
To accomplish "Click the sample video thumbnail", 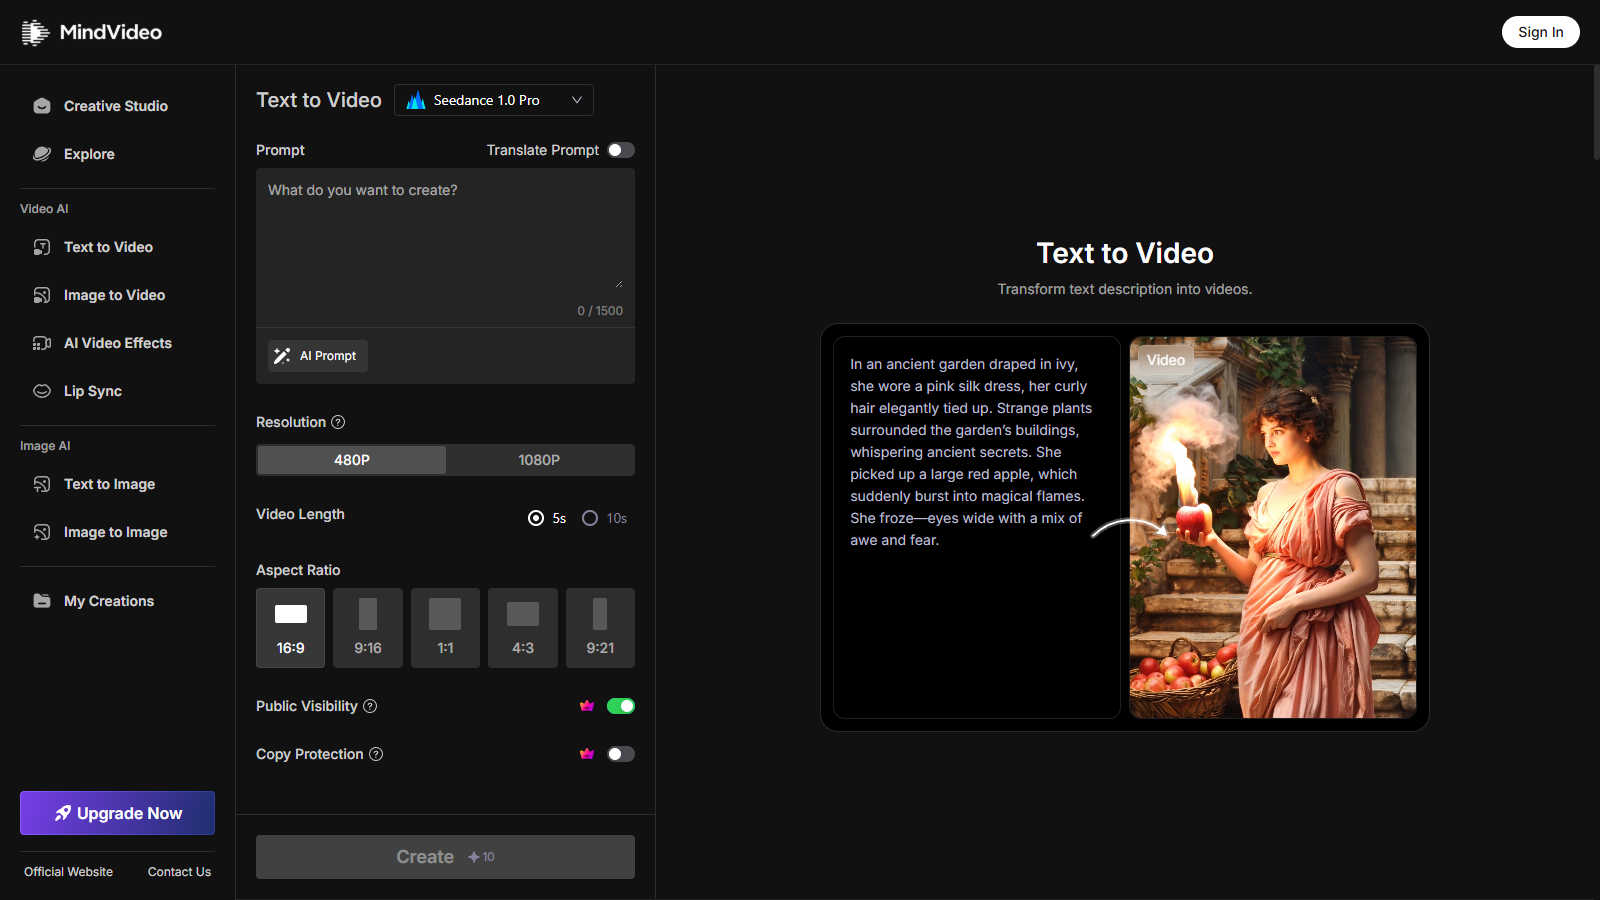I will [1273, 527].
